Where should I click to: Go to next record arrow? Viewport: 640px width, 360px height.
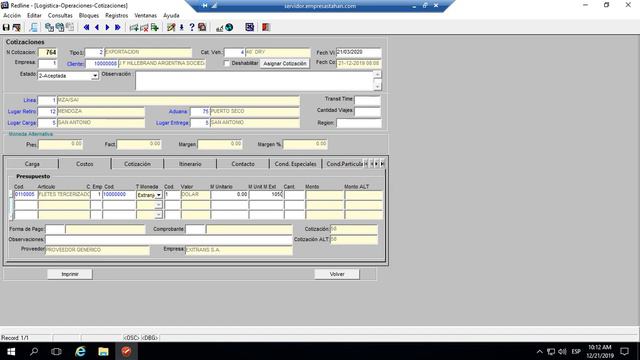coord(107,27)
